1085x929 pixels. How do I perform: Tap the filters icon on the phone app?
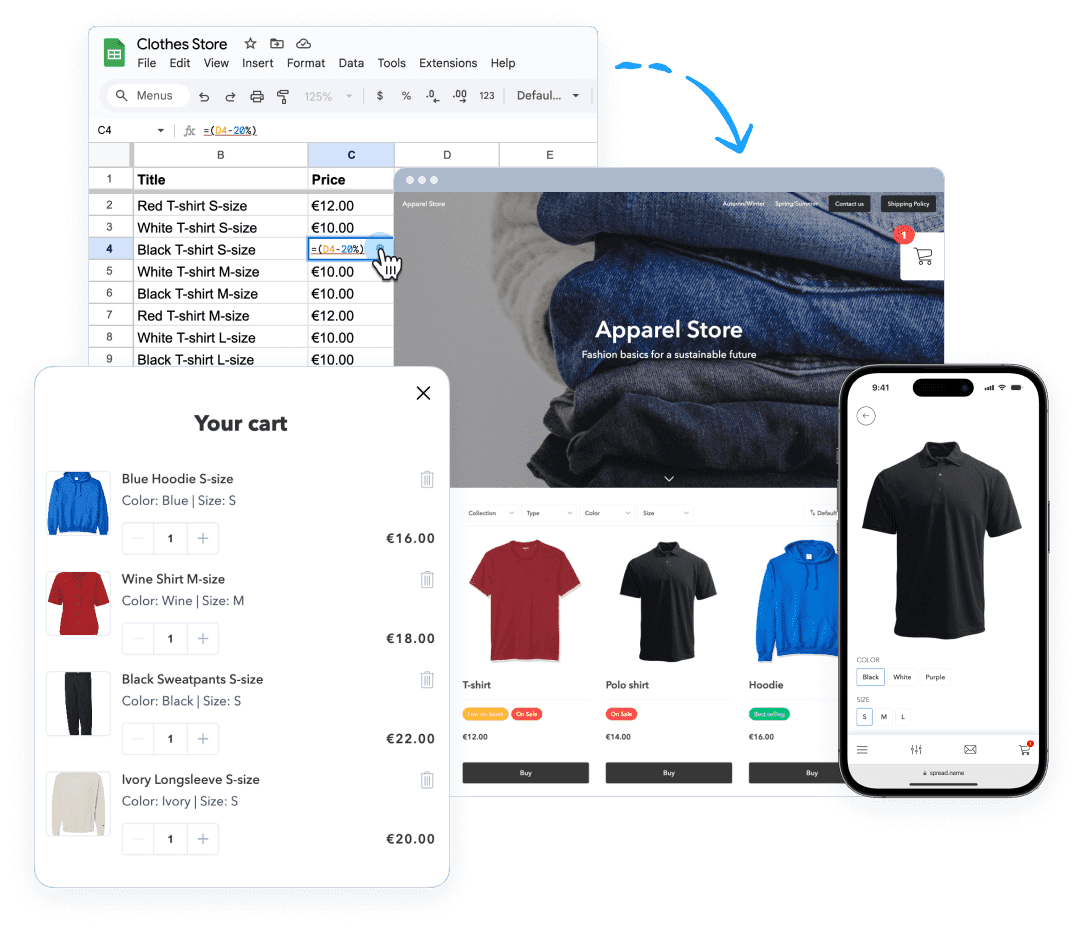(916, 749)
